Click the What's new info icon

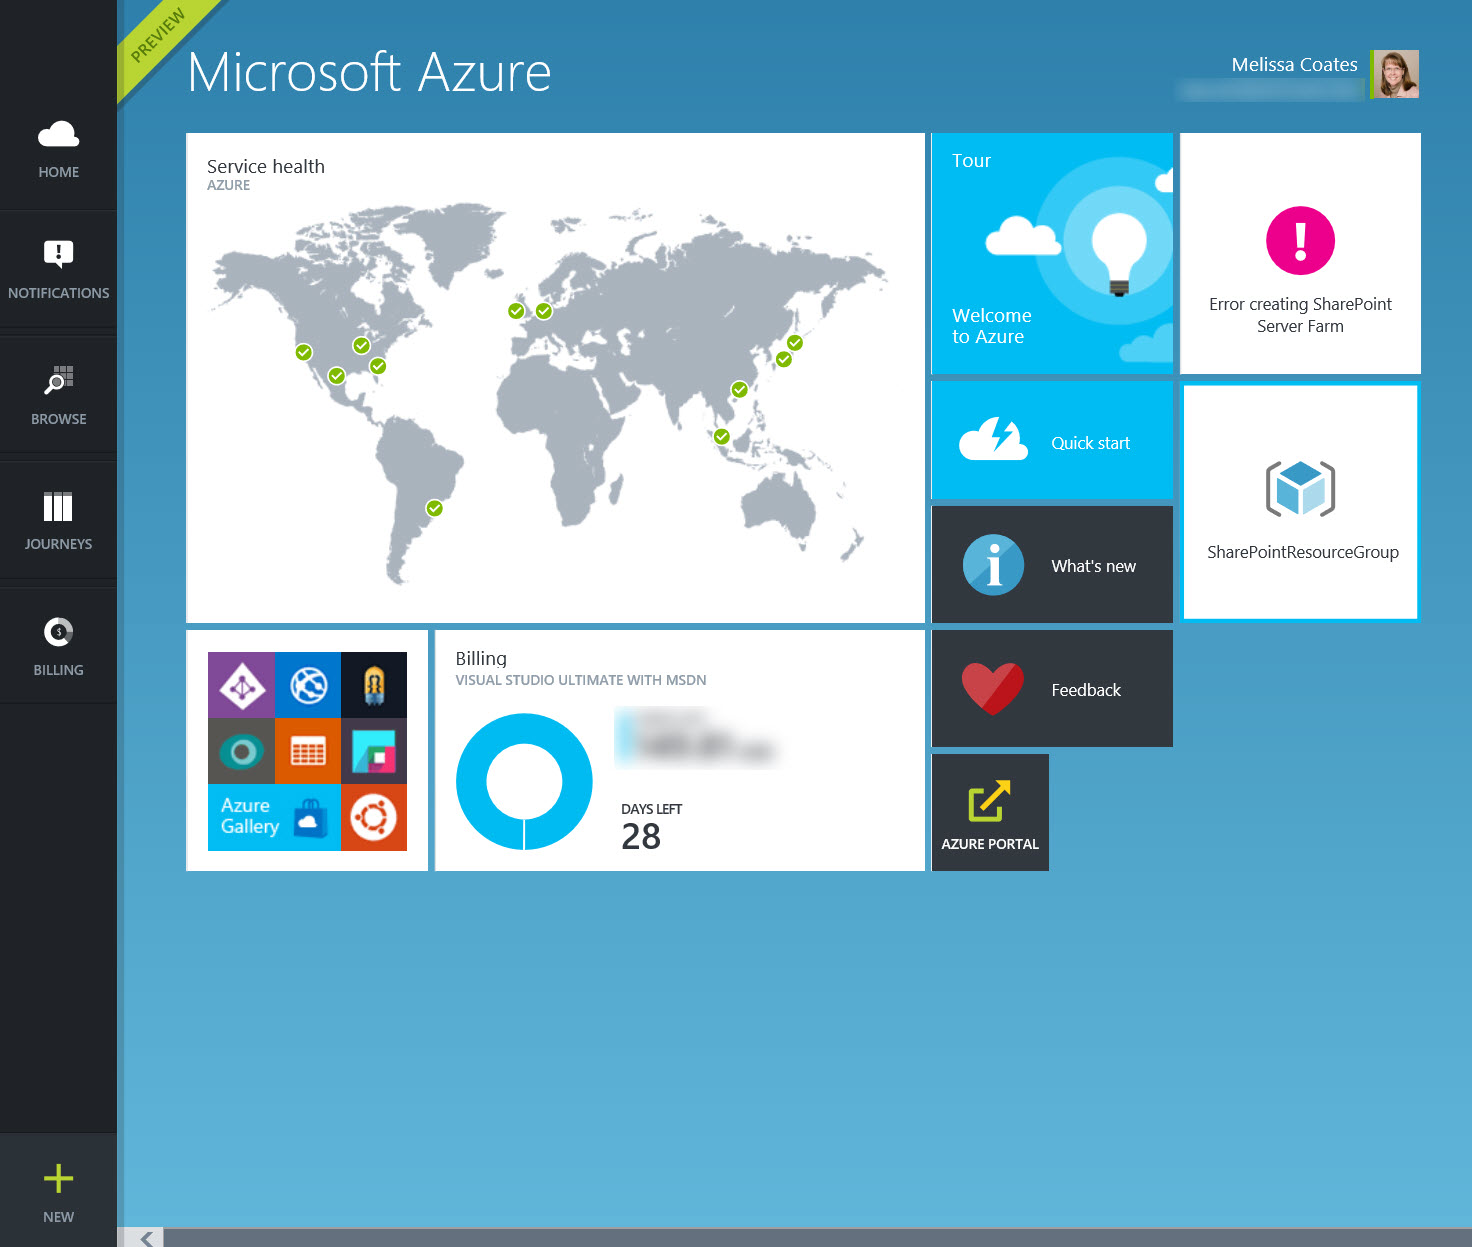pos(993,565)
